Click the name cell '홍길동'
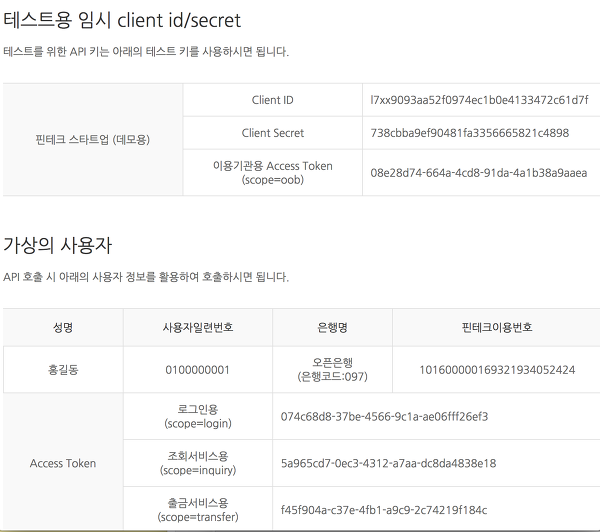600x532 pixels. (x=63, y=370)
